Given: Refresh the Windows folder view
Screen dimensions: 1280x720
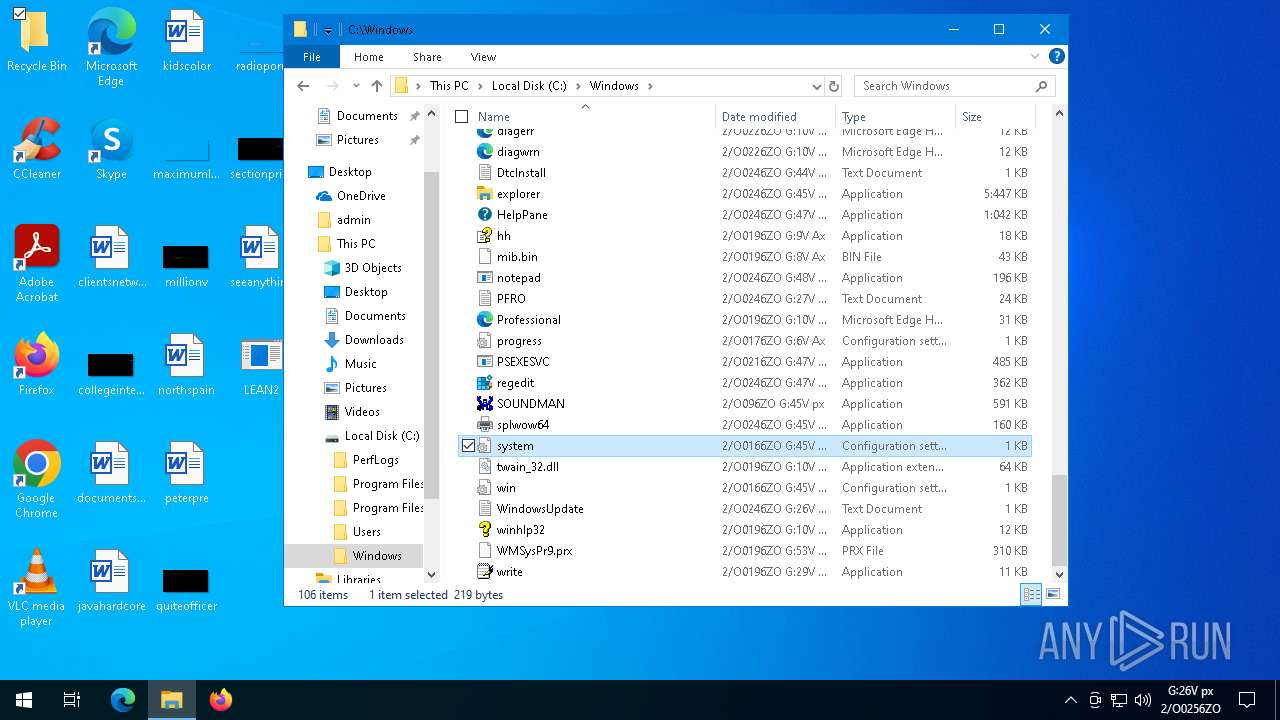Looking at the screenshot, I should pyautogui.click(x=834, y=86).
